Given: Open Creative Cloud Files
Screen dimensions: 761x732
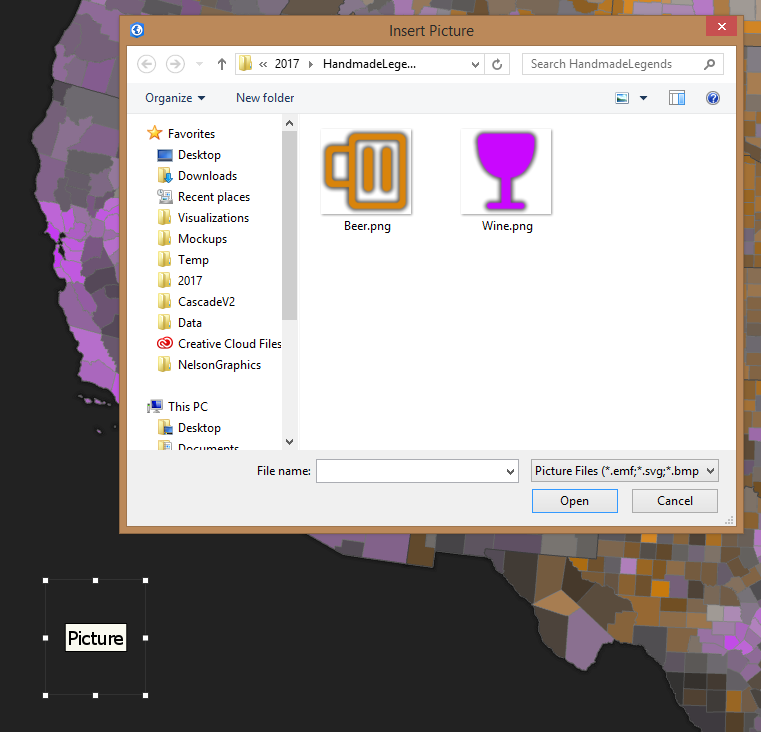Looking at the screenshot, I should point(230,344).
